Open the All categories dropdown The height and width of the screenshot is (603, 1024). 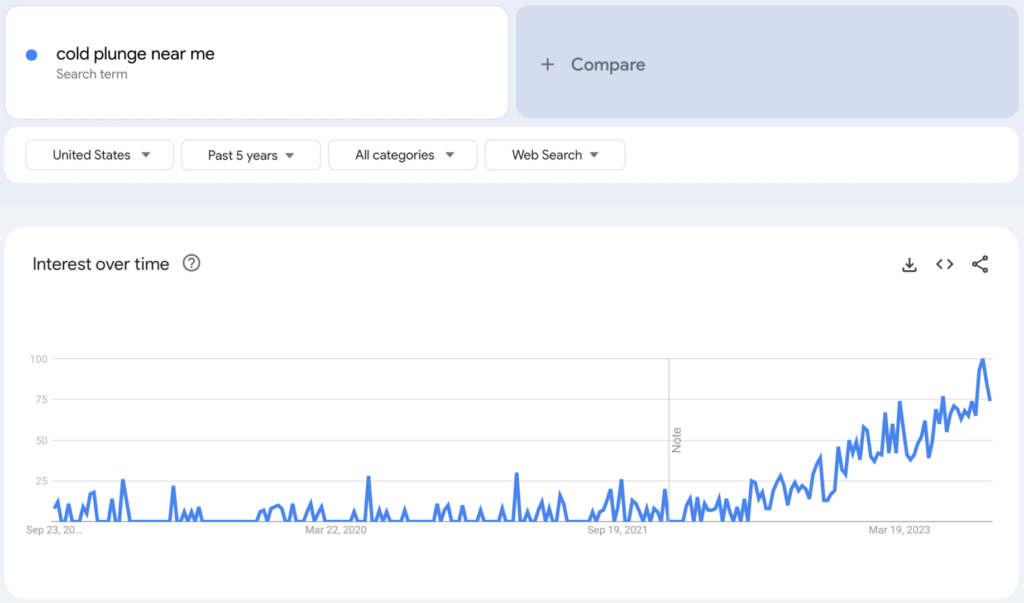[403, 155]
